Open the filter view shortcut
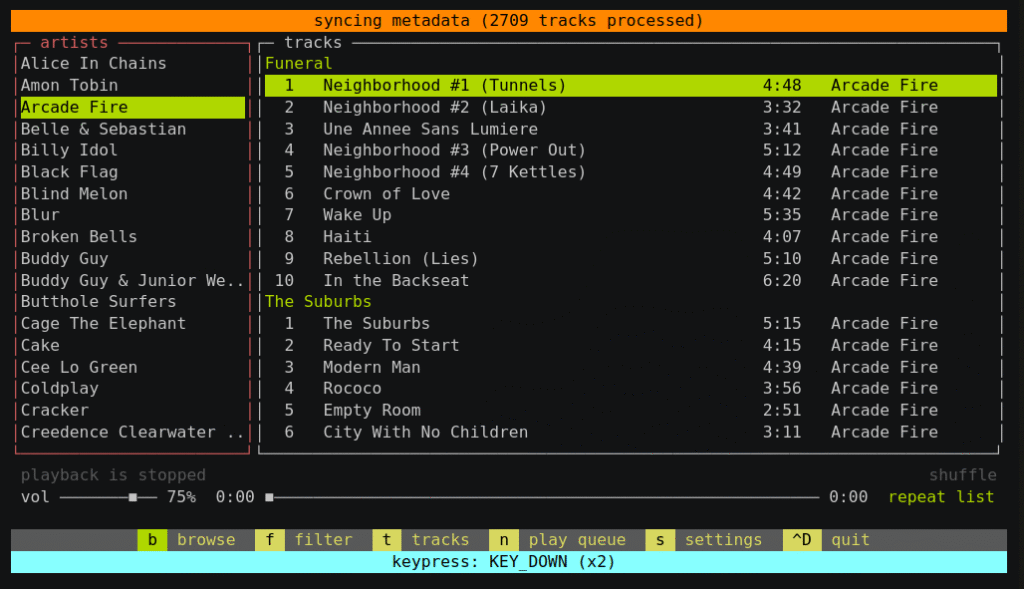1024x589 pixels. [304, 540]
